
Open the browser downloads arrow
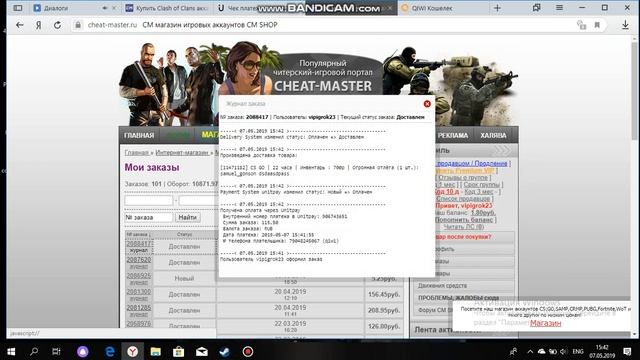(x=625, y=25)
